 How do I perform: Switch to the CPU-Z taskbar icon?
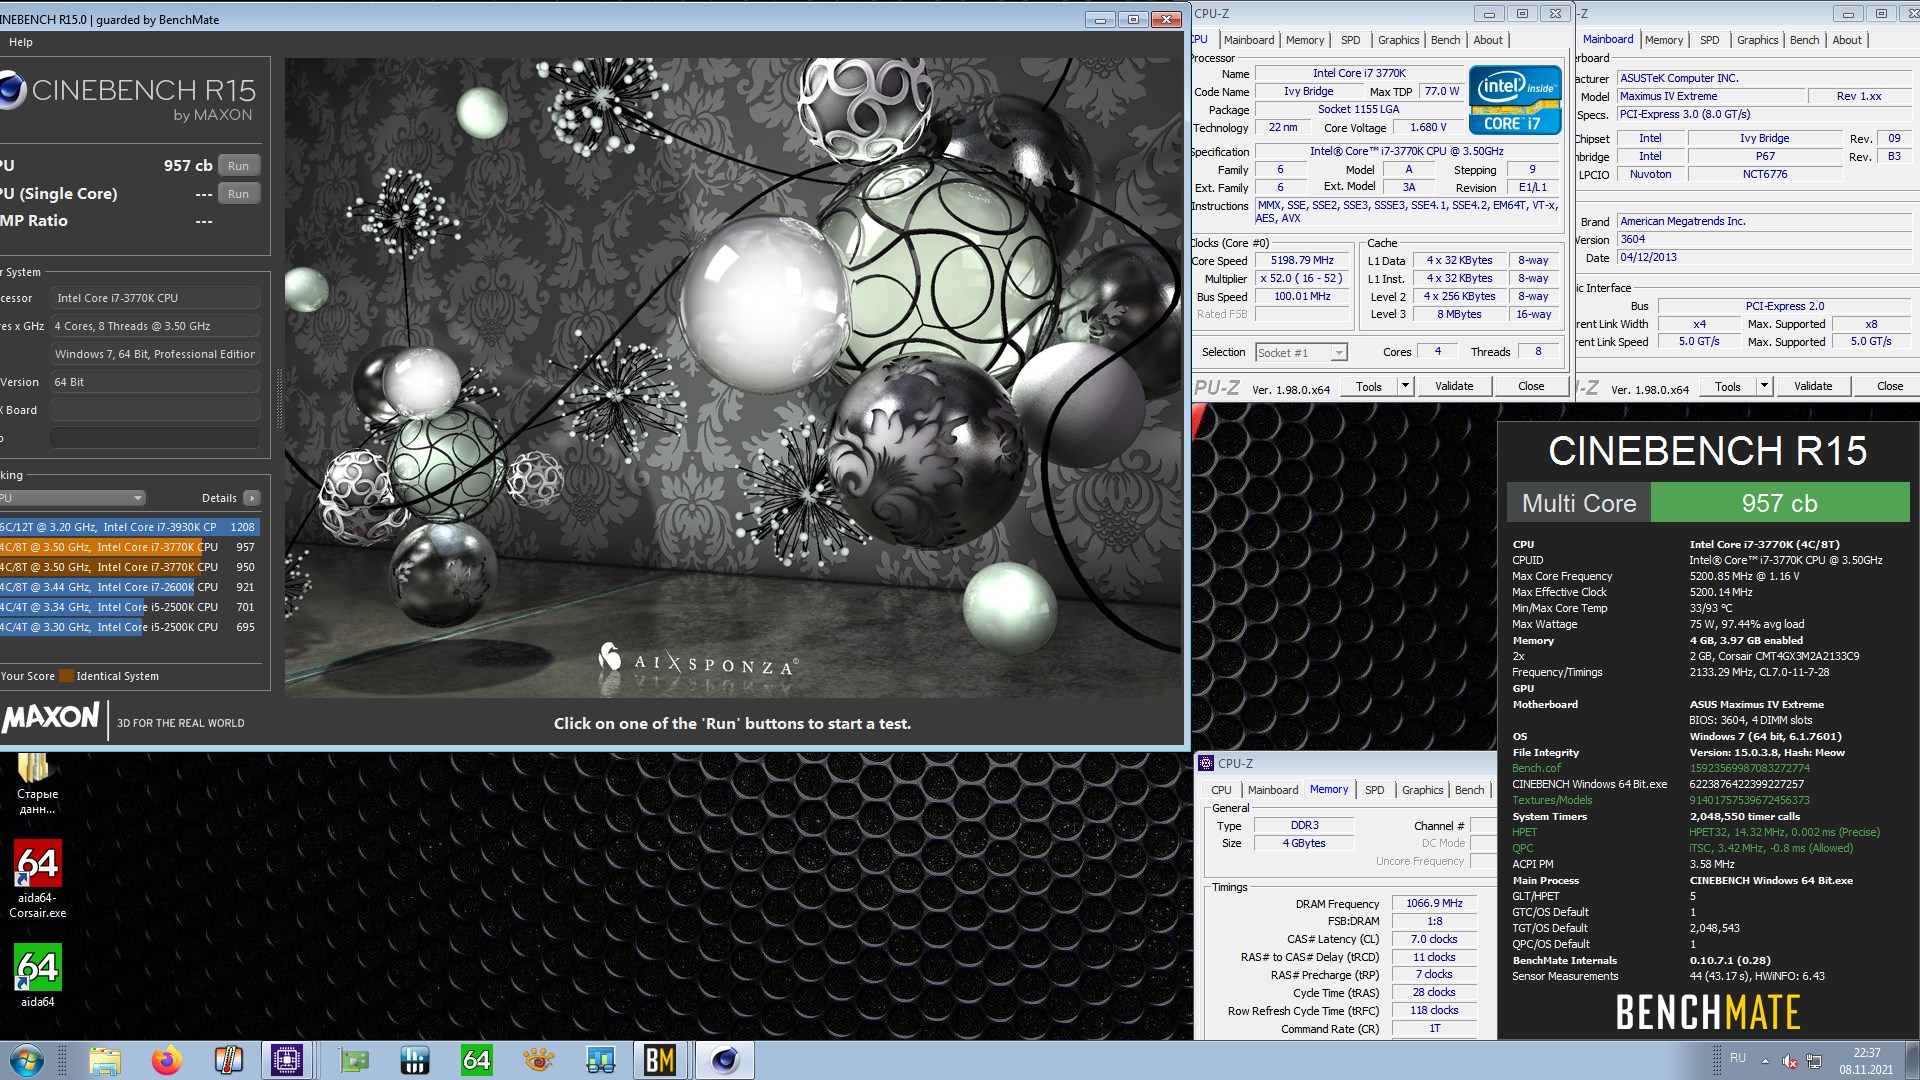point(287,1060)
